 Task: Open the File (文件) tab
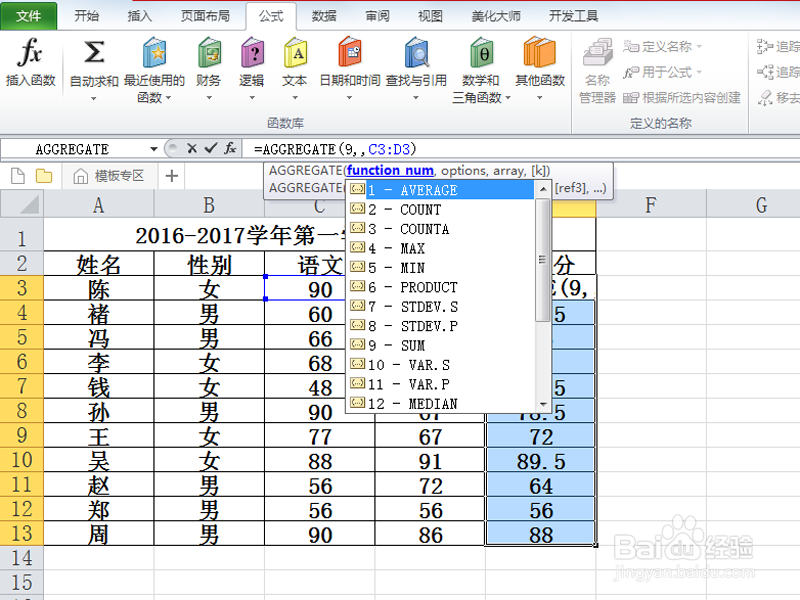pyautogui.click(x=29, y=16)
